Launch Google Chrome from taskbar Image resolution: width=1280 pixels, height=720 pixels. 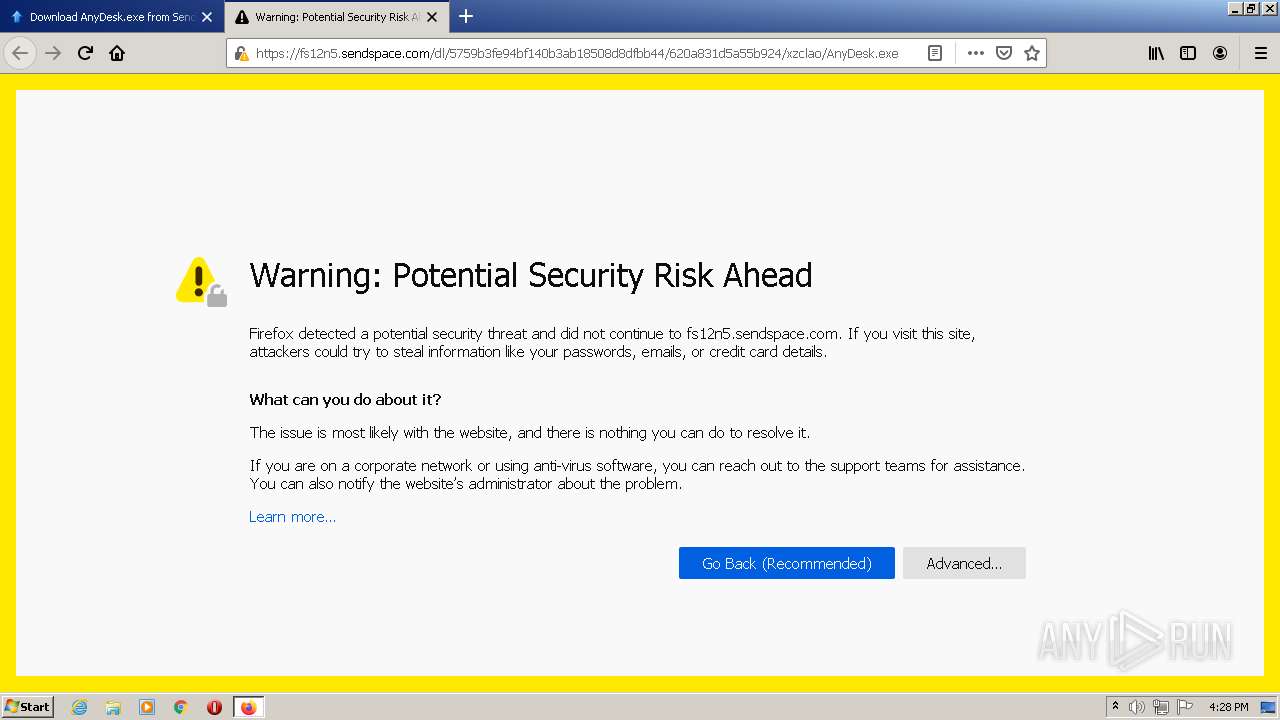181,707
